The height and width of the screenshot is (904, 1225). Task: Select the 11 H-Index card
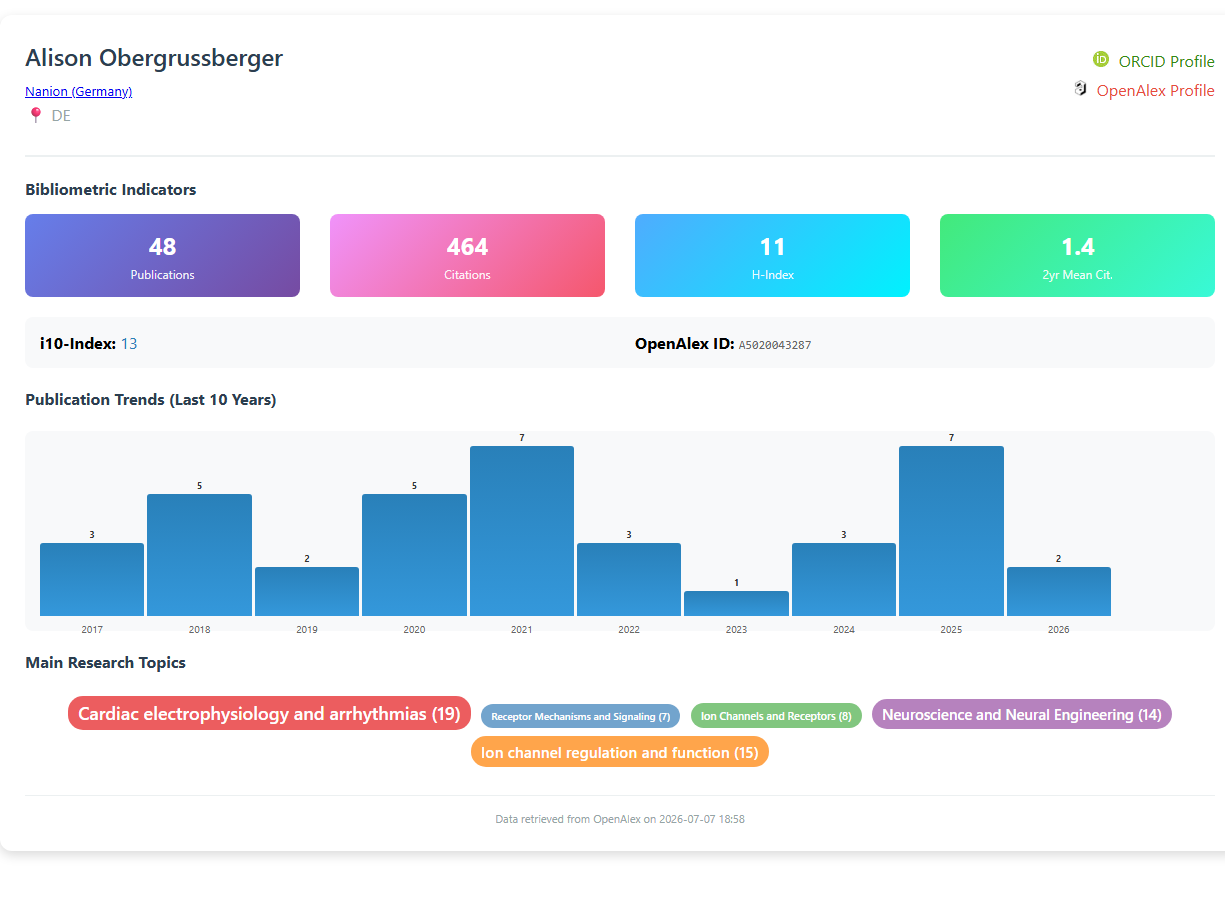click(x=772, y=255)
